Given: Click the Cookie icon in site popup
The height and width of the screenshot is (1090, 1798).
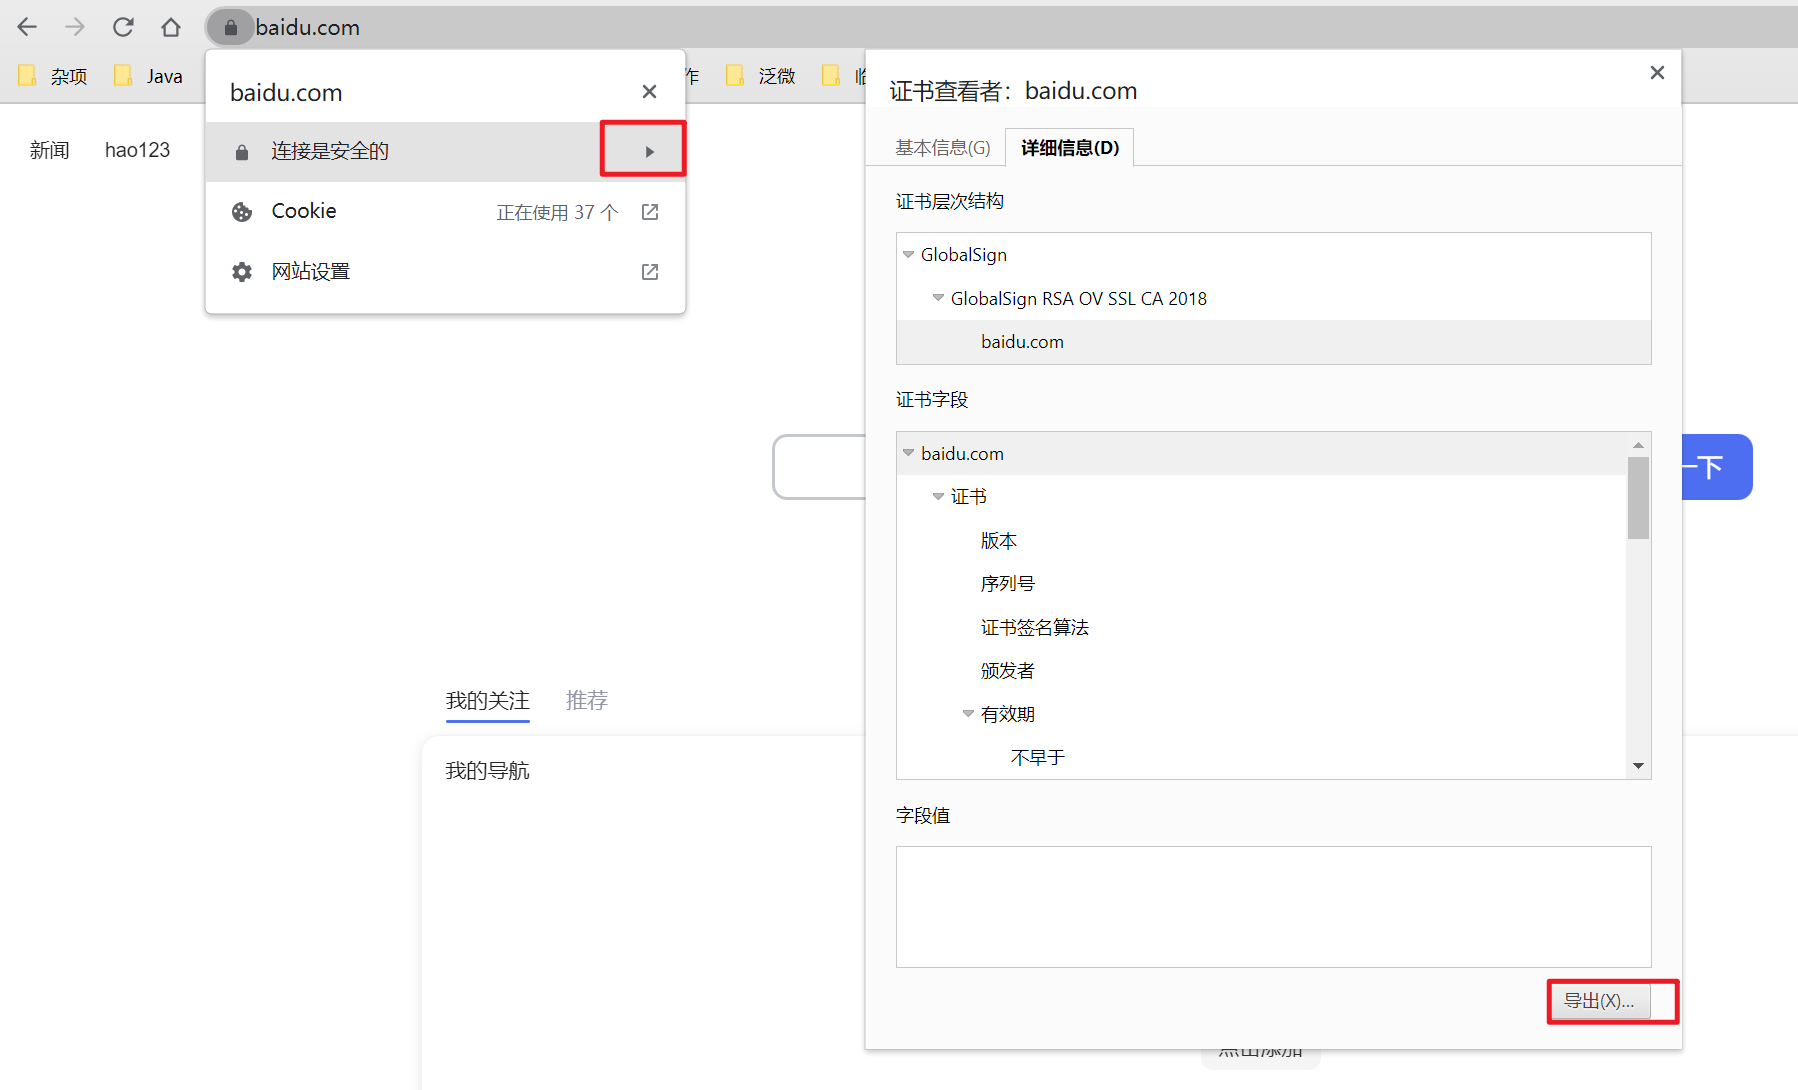Looking at the screenshot, I should [x=242, y=212].
